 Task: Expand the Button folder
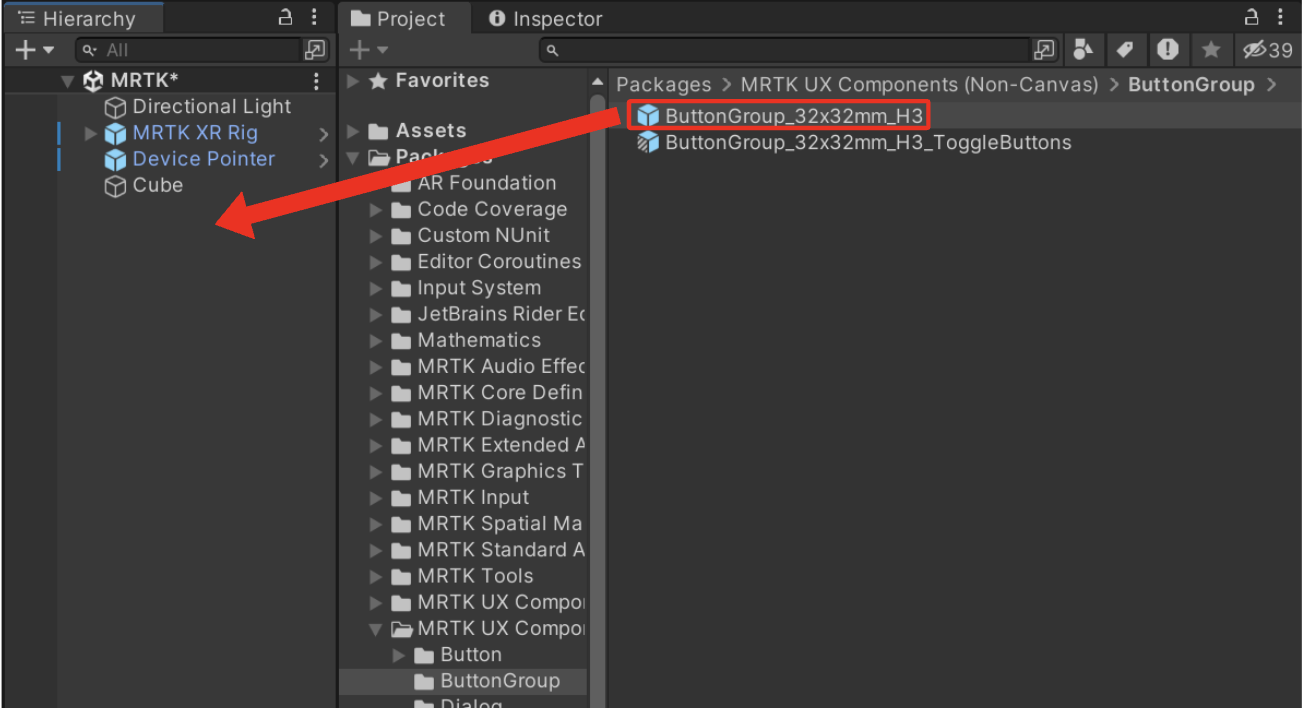coord(399,655)
